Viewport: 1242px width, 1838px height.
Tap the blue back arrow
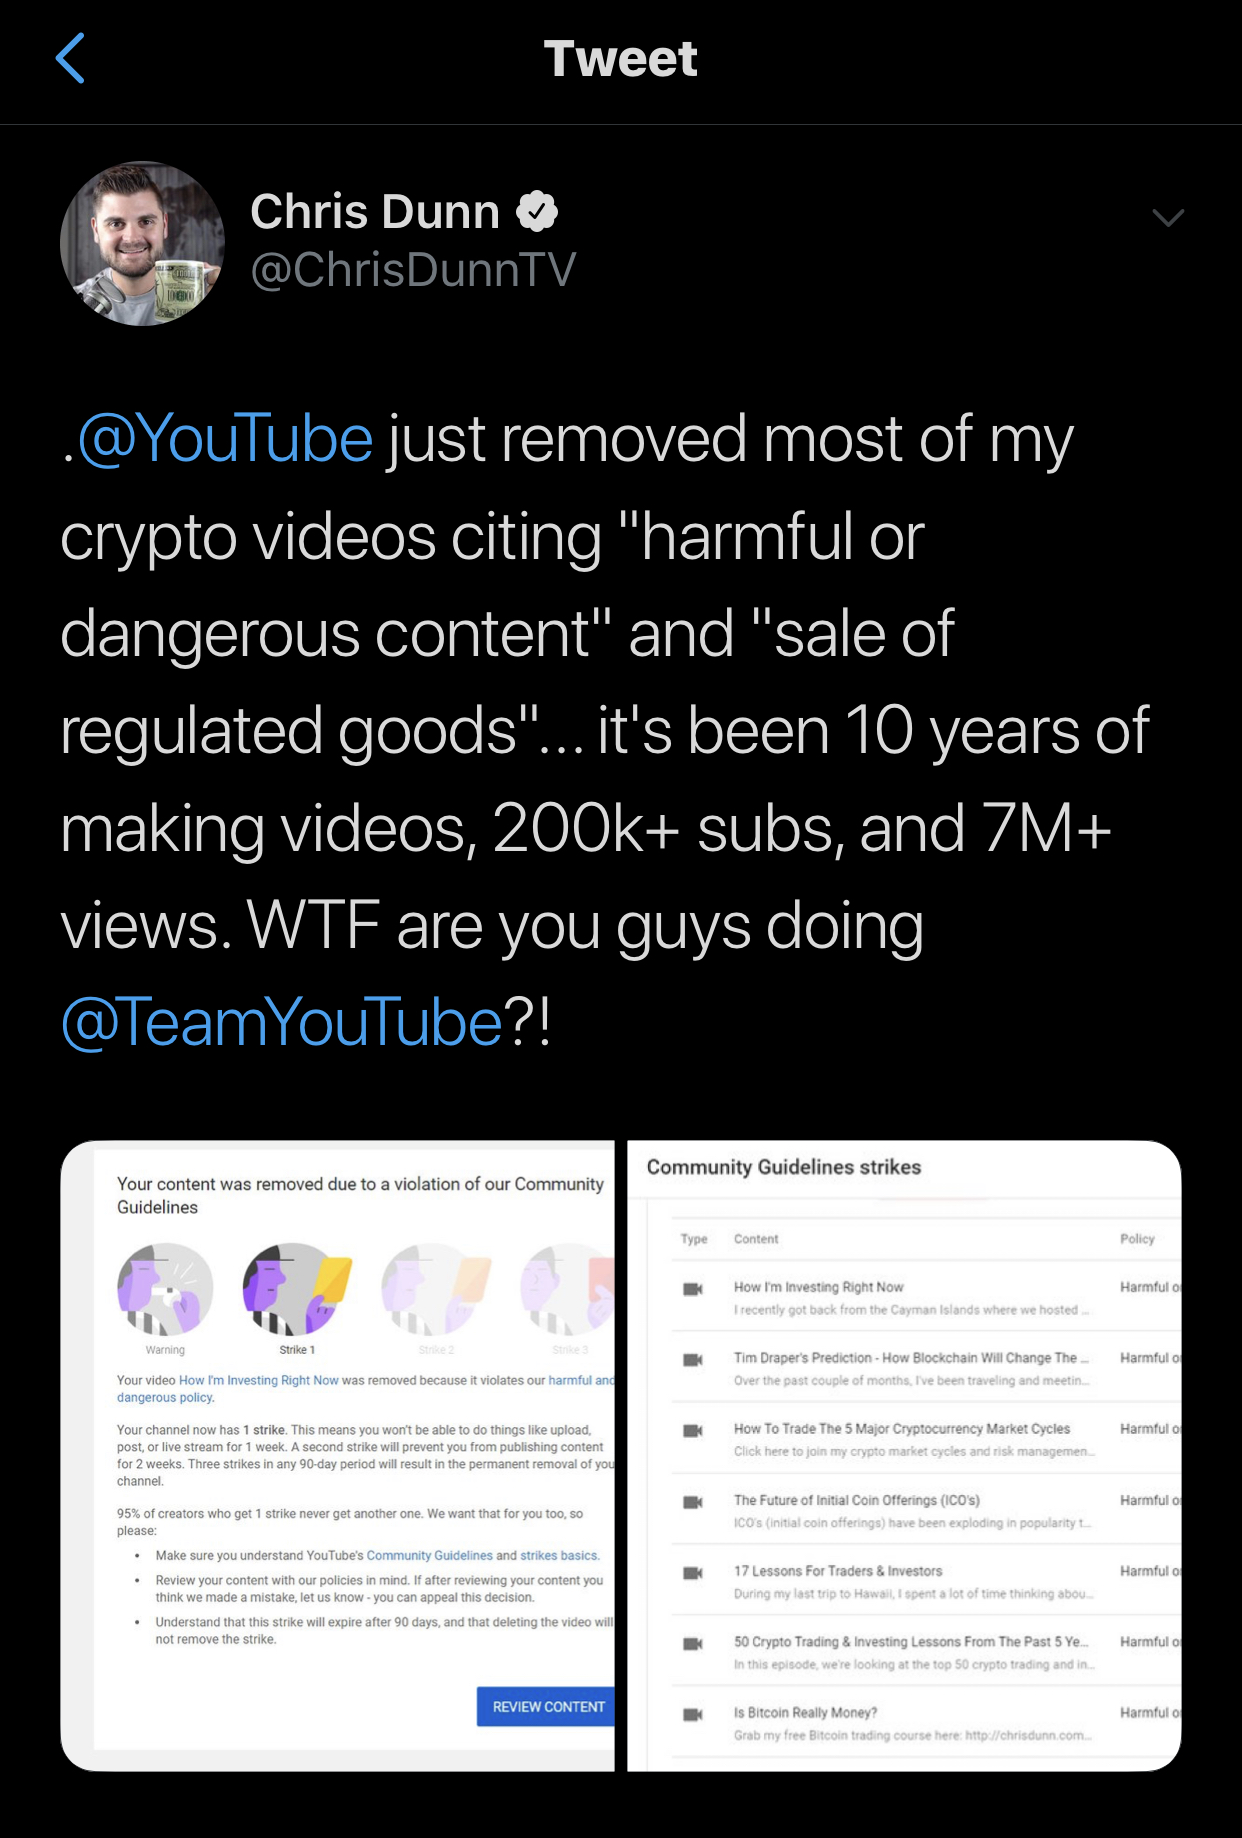click(x=70, y=58)
